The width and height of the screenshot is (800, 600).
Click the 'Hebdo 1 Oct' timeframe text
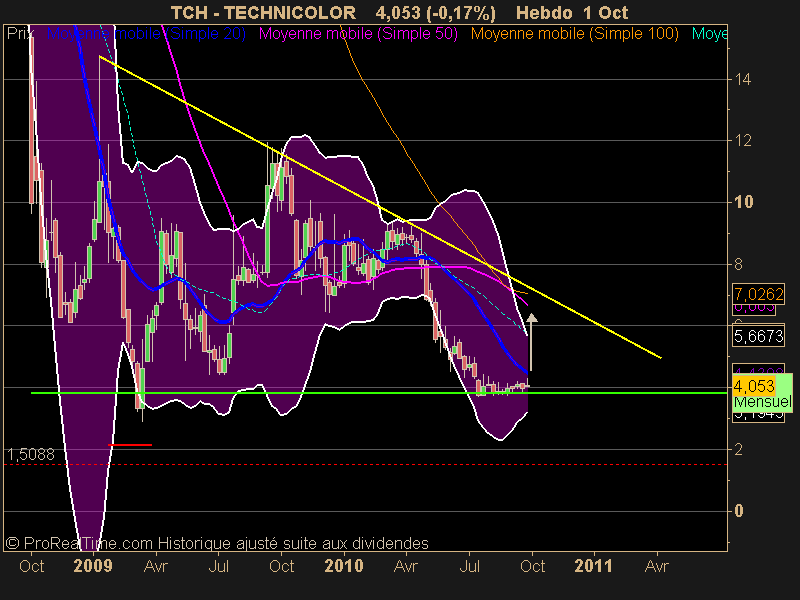(572, 13)
